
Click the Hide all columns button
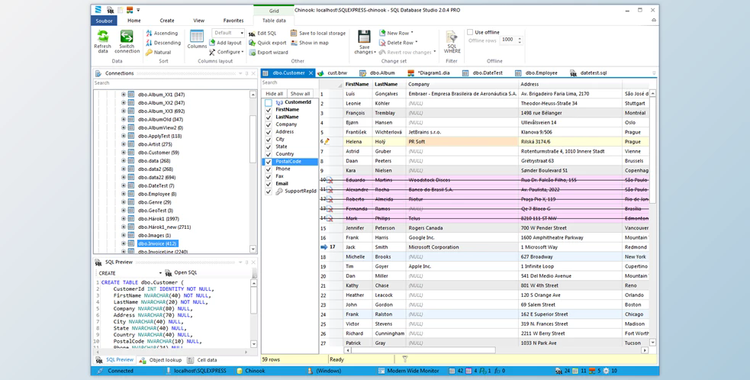(x=274, y=93)
